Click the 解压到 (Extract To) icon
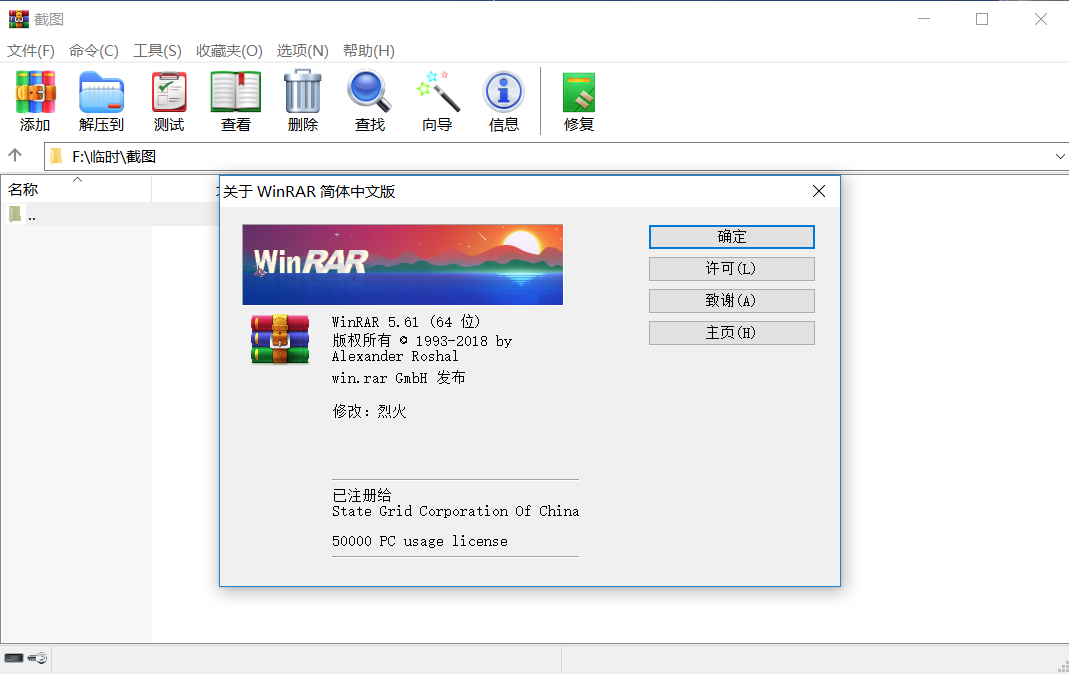 tap(101, 100)
